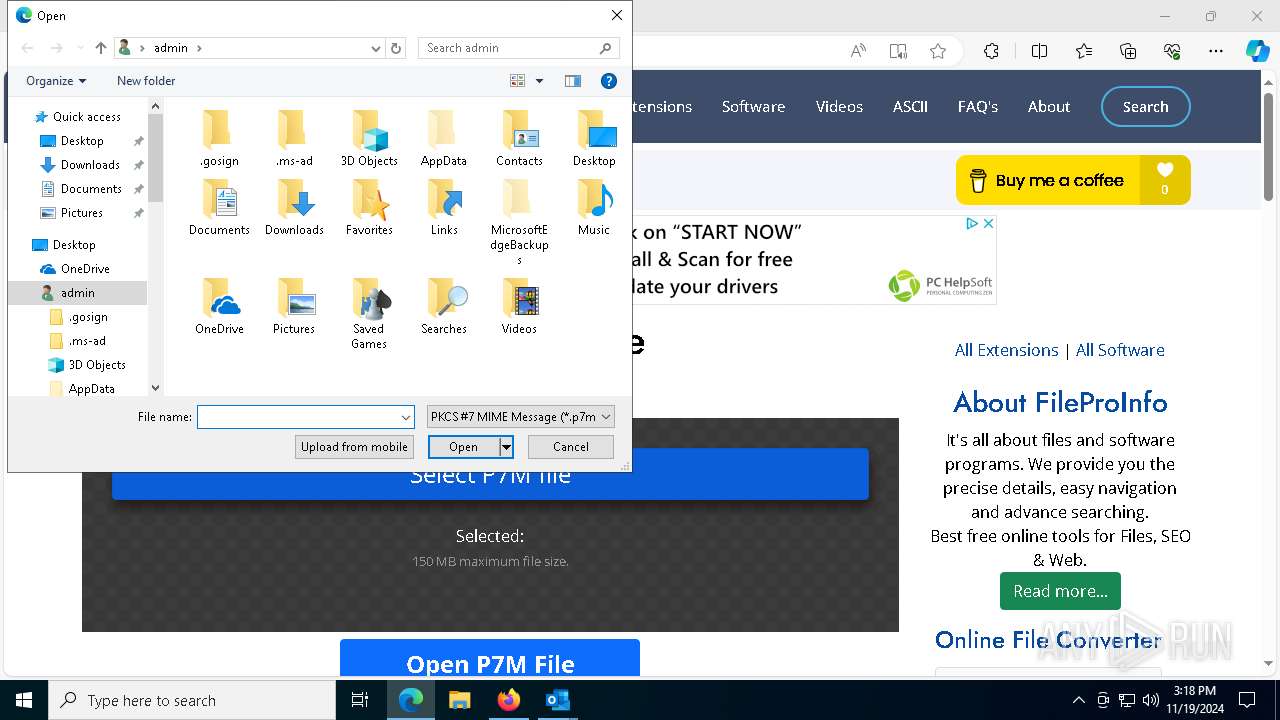Open the Videos menu on website
The width and height of the screenshot is (1280, 720).
tap(839, 107)
